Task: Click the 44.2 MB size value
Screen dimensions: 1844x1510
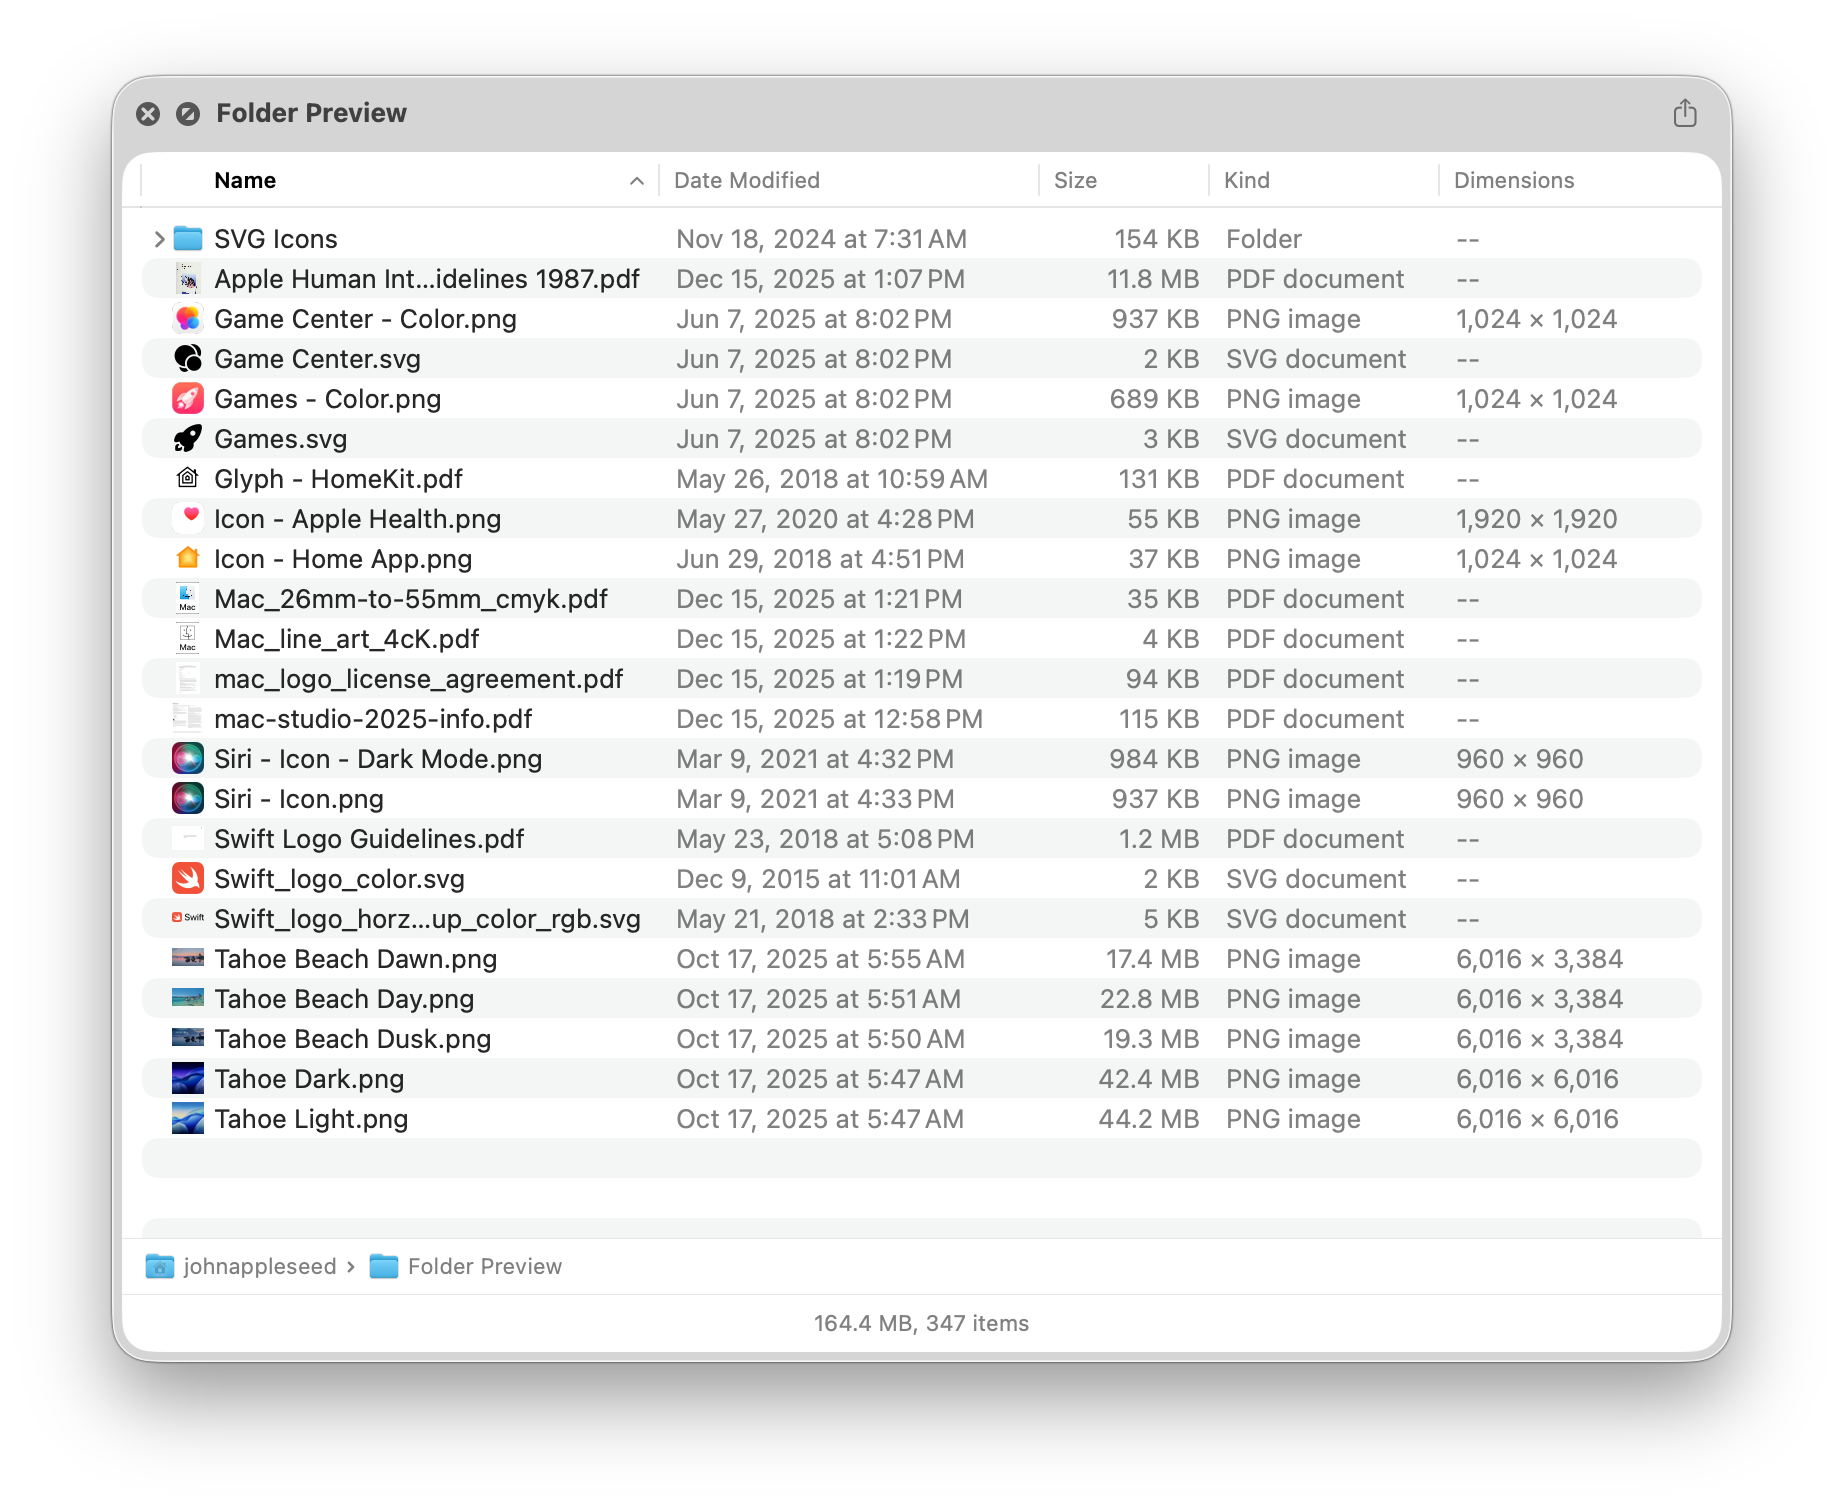Action: coord(1148,1119)
